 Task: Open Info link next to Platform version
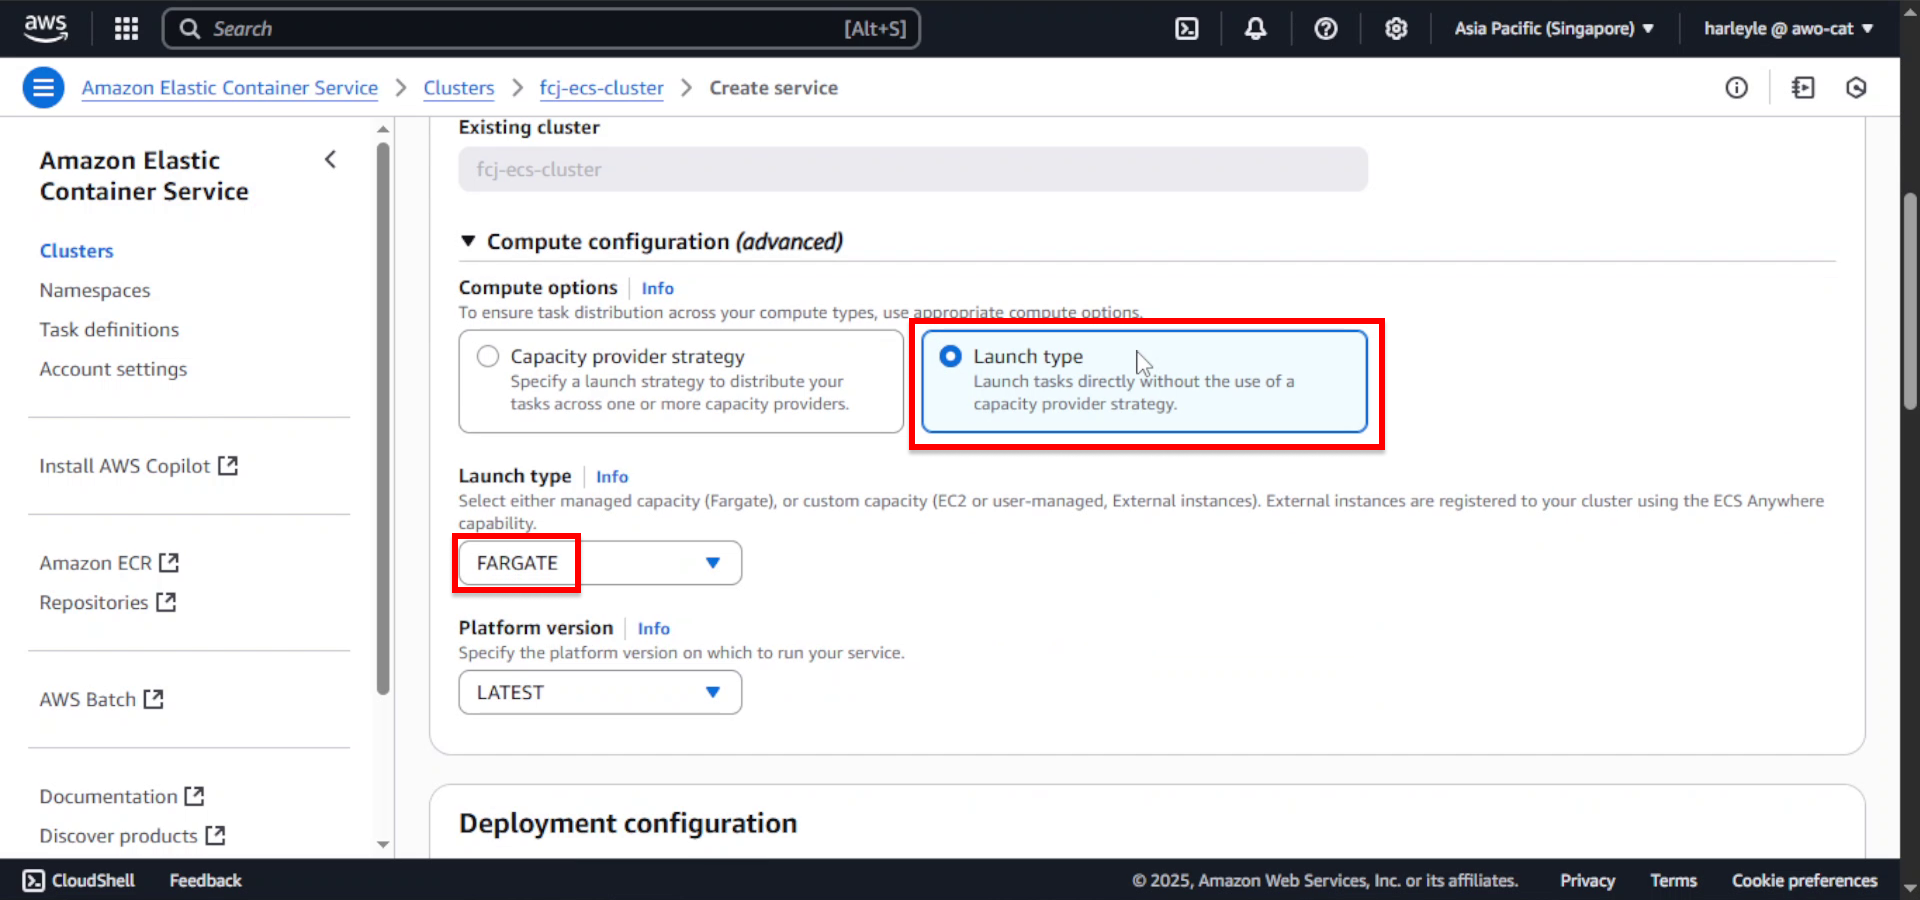[x=654, y=629]
